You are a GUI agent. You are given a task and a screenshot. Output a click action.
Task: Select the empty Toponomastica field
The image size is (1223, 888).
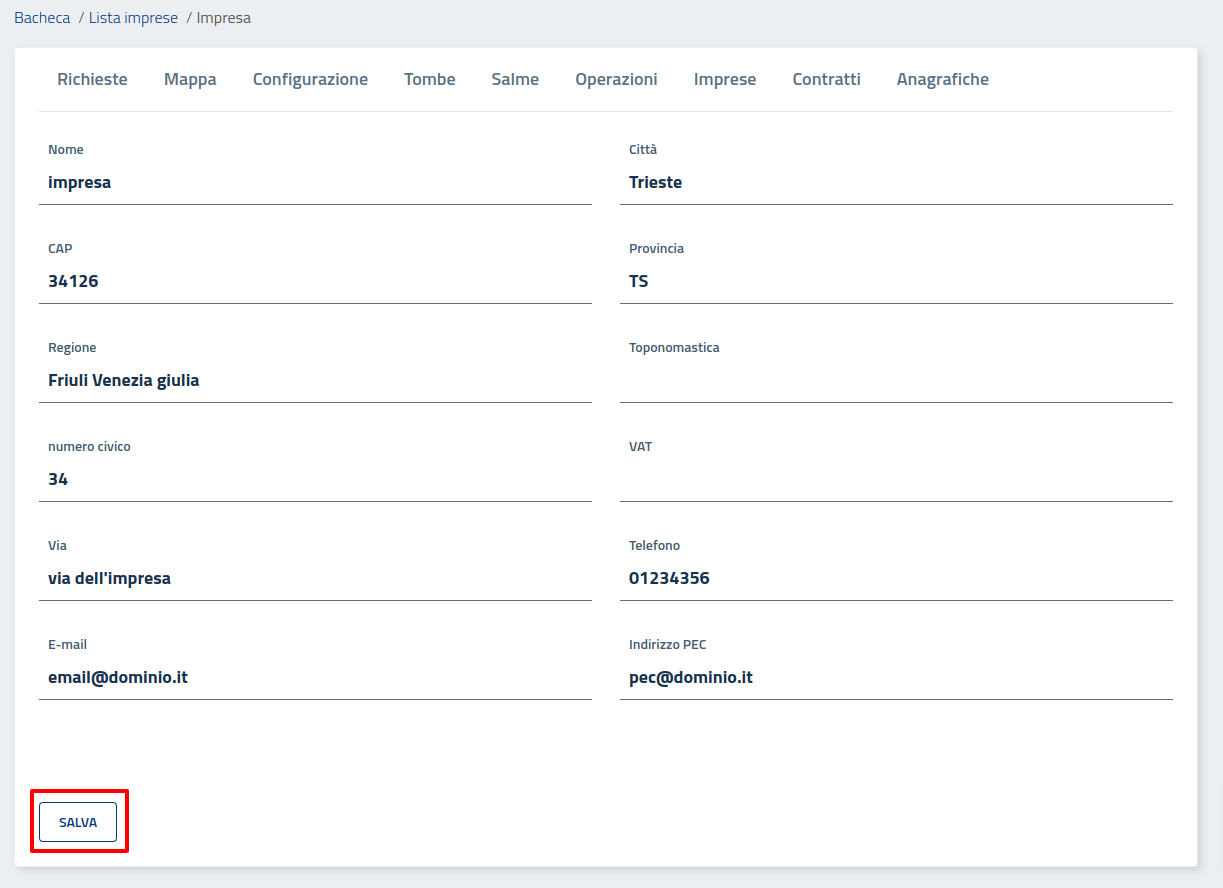[896, 381]
